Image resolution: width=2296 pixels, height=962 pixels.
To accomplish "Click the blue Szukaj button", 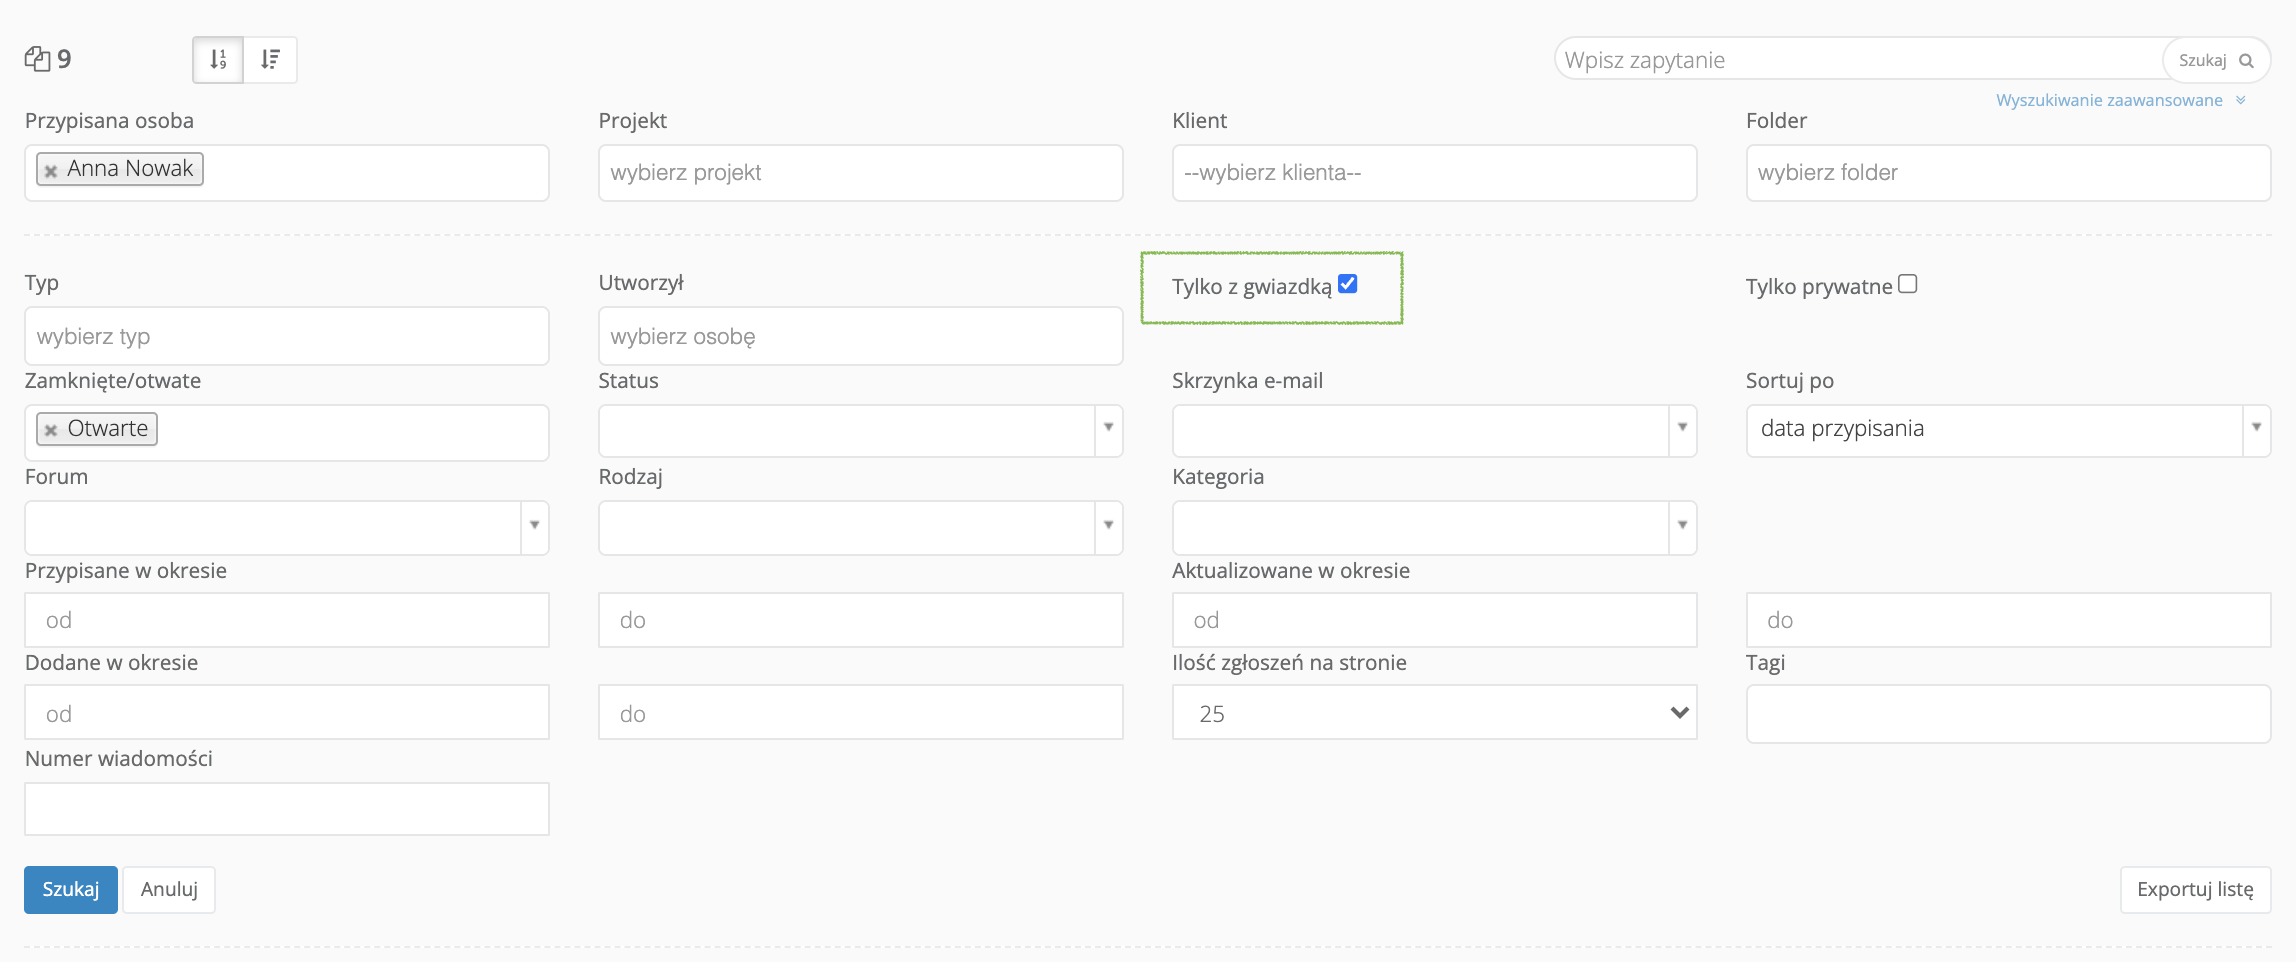I will click(x=71, y=889).
